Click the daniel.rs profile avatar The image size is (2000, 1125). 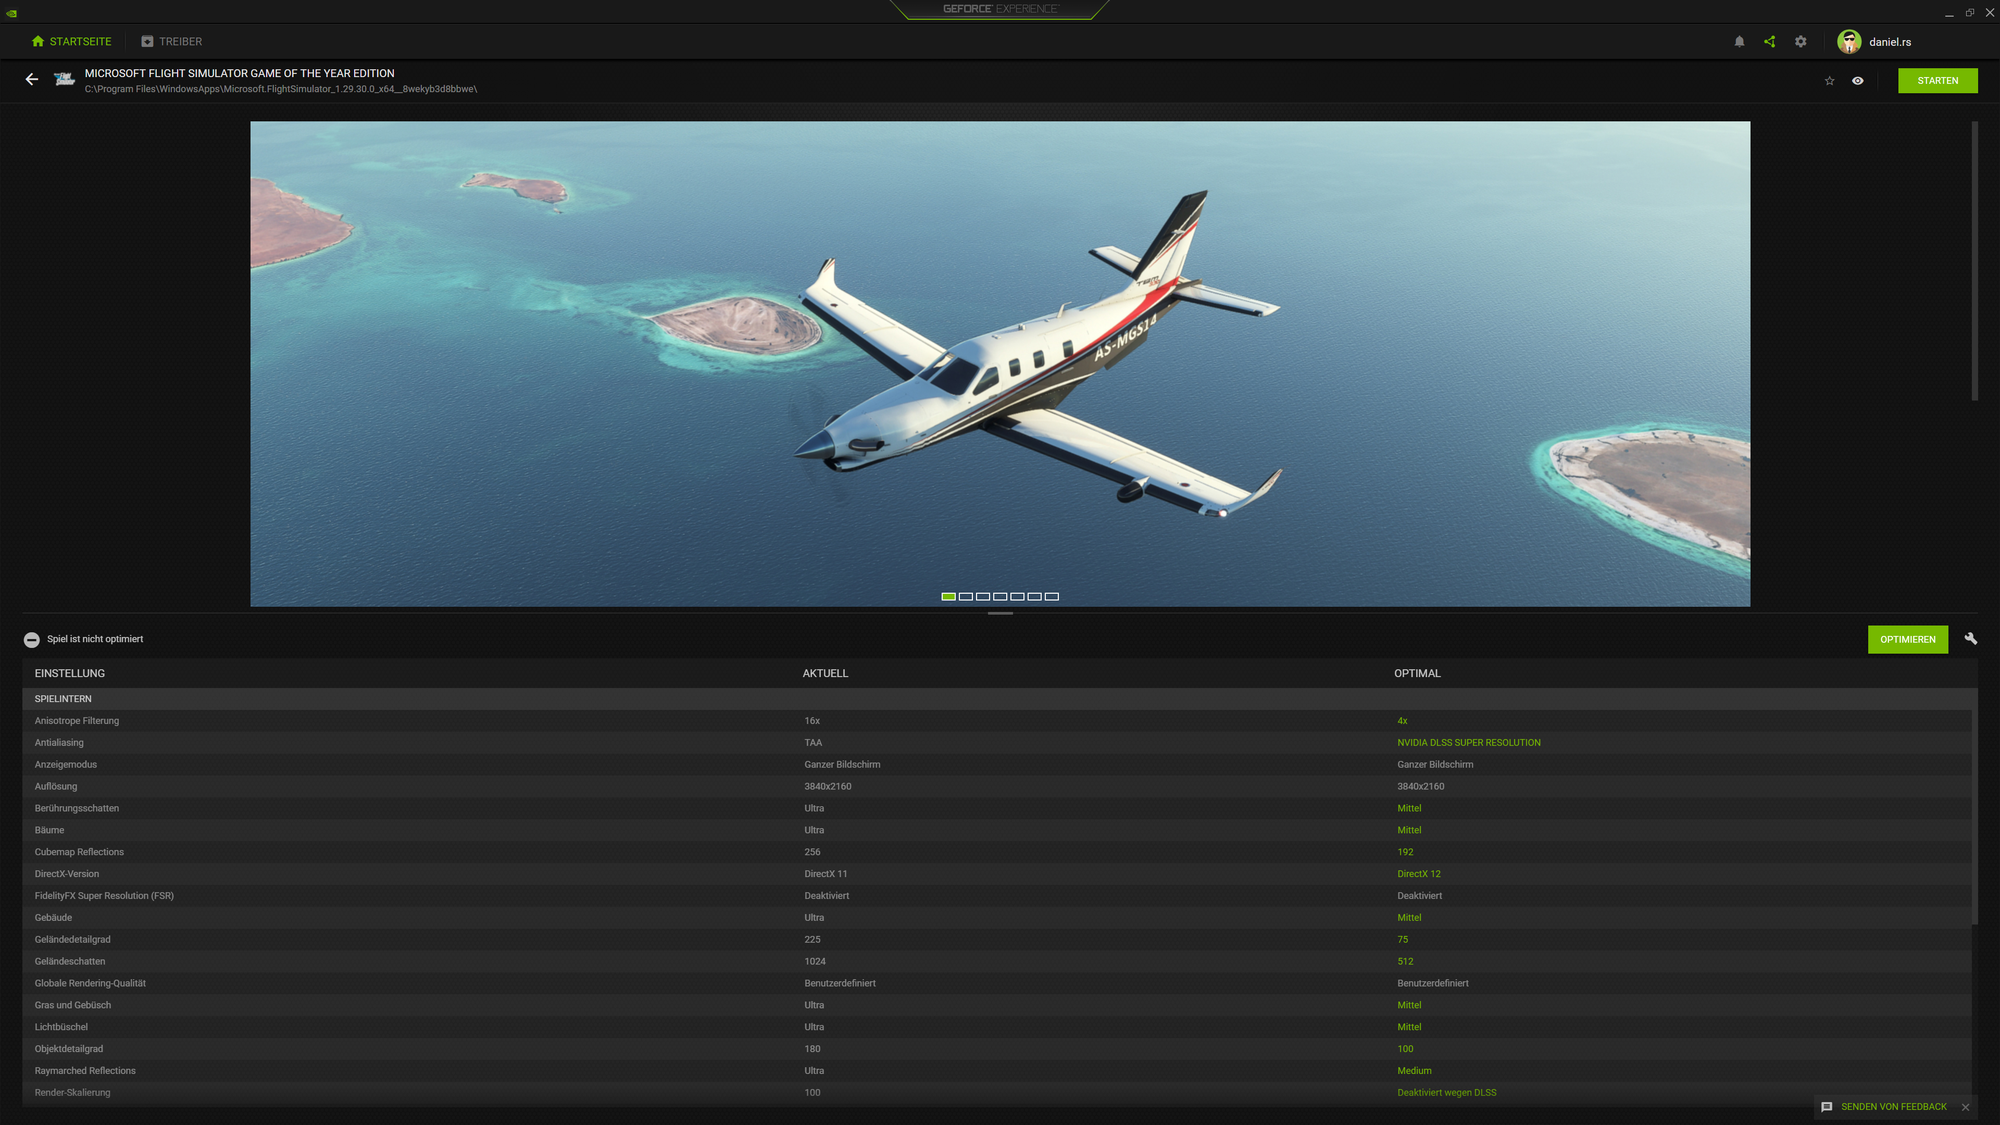coord(1849,42)
